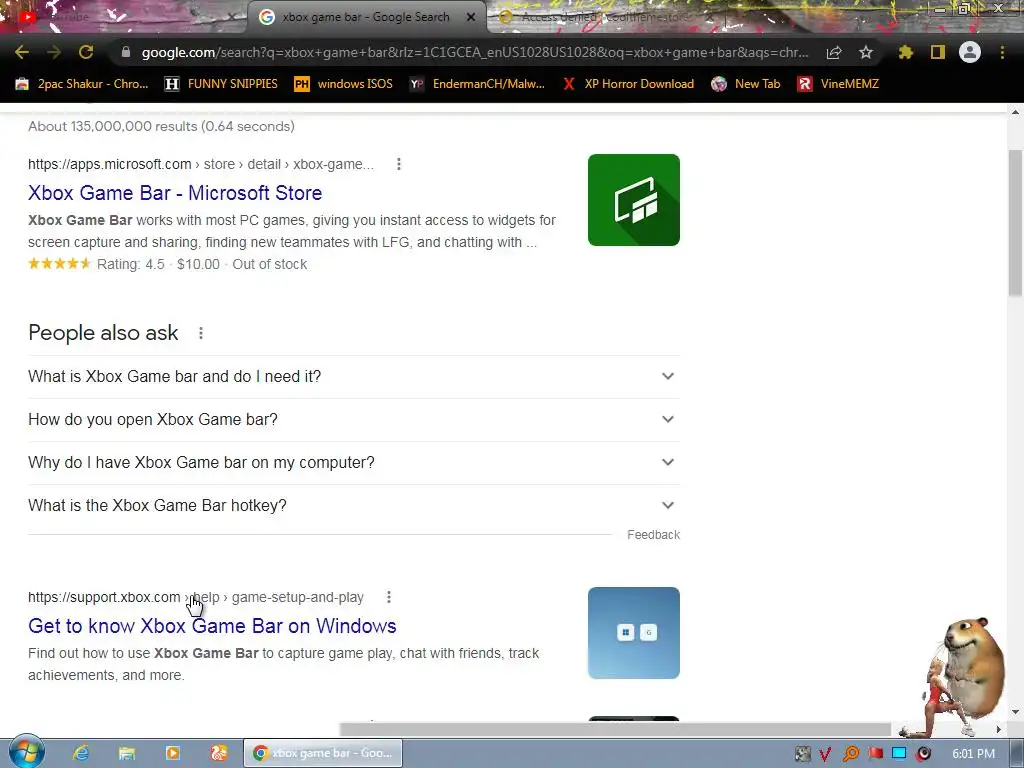Expand What is the Xbox Game Bar hotkey
The width and height of the screenshot is (1024, 768).
click(353, 505)
